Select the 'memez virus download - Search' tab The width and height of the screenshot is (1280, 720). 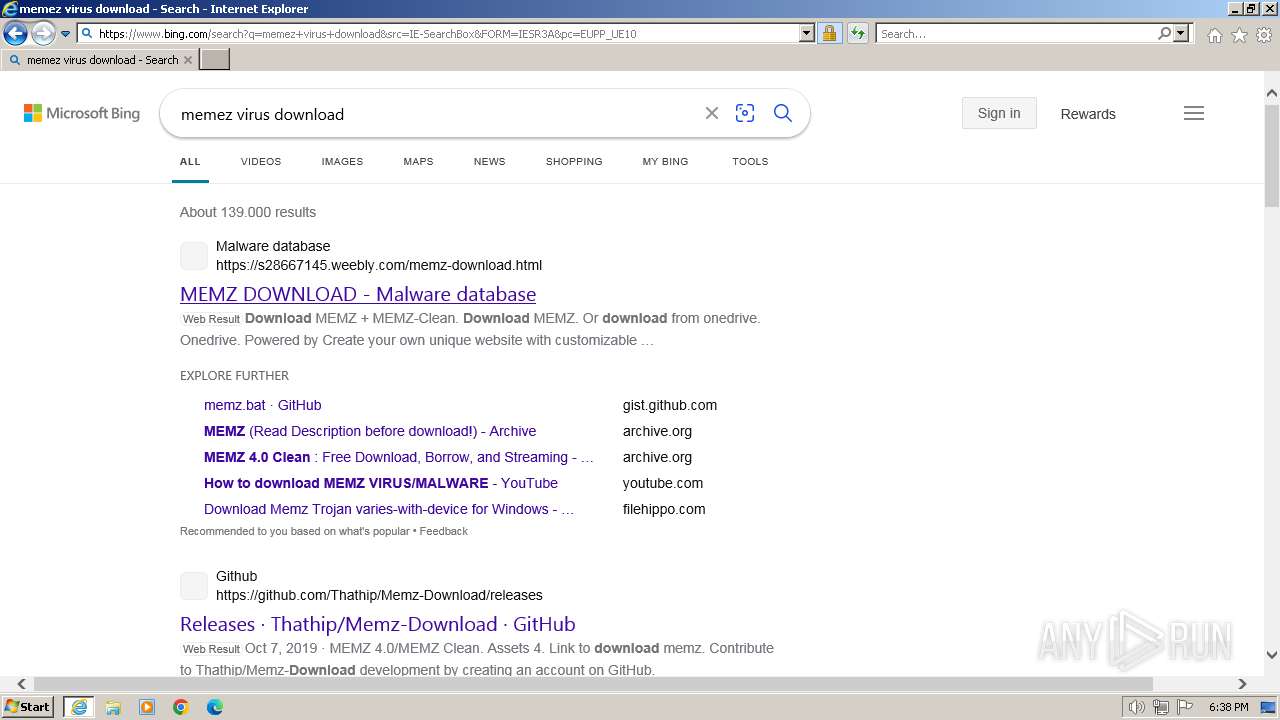tap(100, 60)
